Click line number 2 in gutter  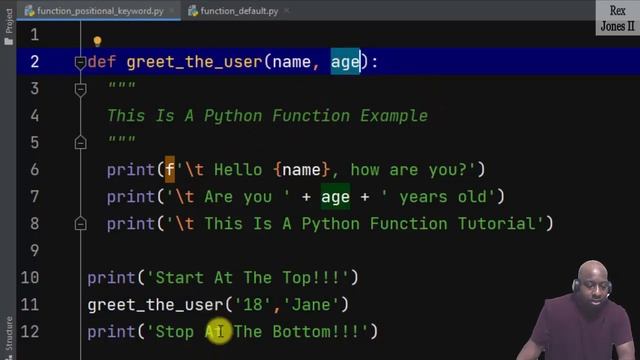coord(35,62)
